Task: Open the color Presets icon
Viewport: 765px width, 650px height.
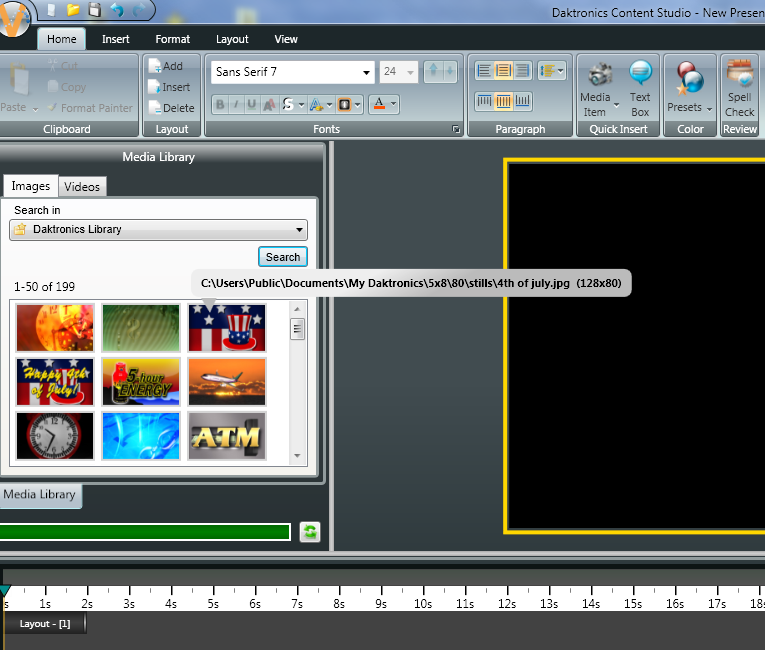Action: 689,78
